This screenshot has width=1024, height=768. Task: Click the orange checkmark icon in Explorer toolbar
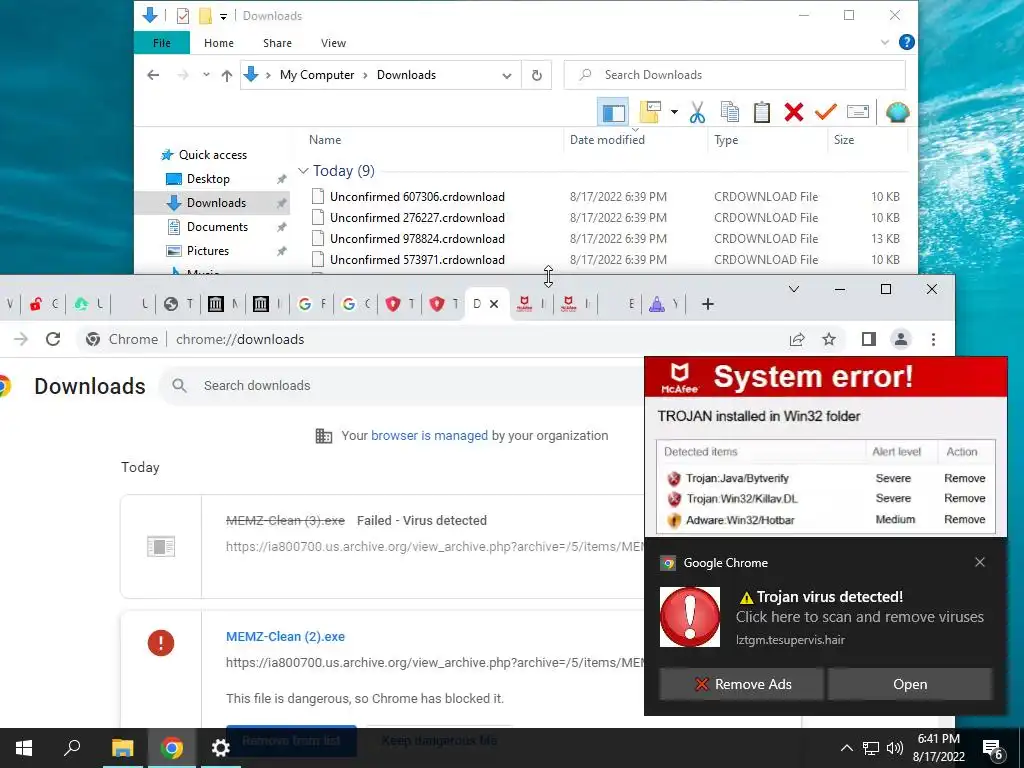[825, 112]
